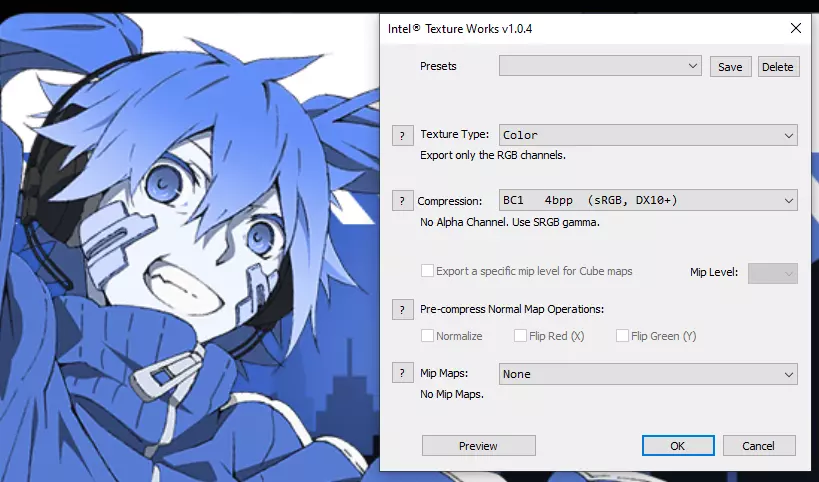This screenshot has height=482, width=819.
Task: Open the Mip Level dropdown
Action: pos(773,273)
